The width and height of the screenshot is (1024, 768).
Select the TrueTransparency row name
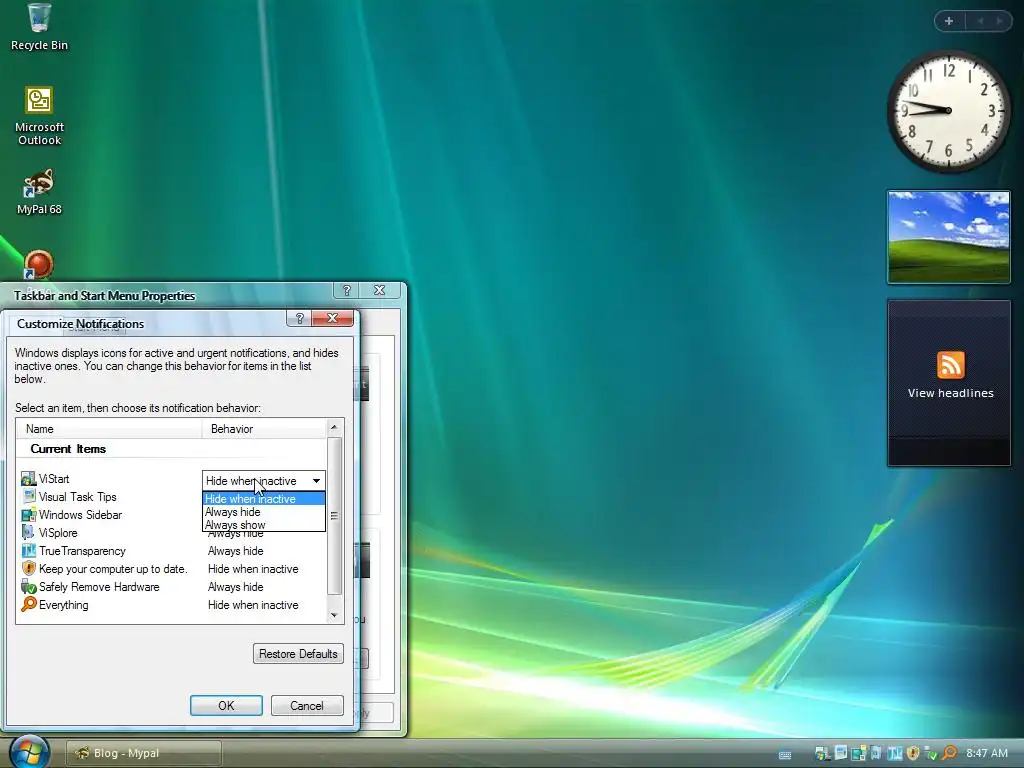[x=82, y=551]
